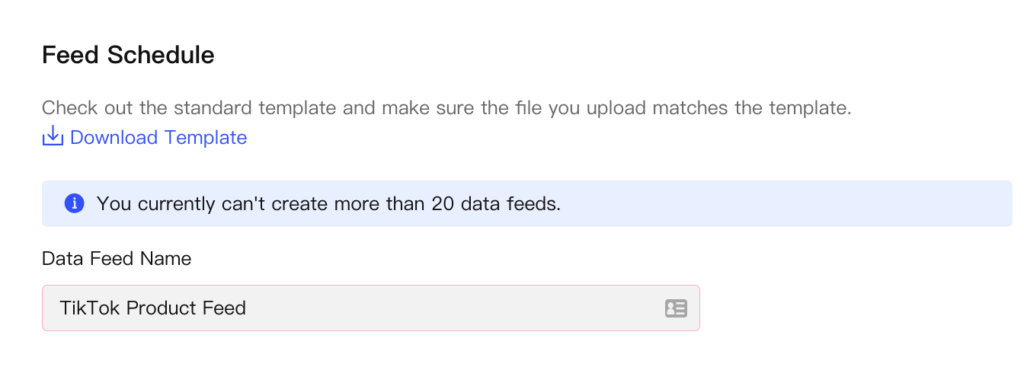The image size is (1024, 367).
Task: Click the Data Feed Name label
Action: (x=117, y=259)
